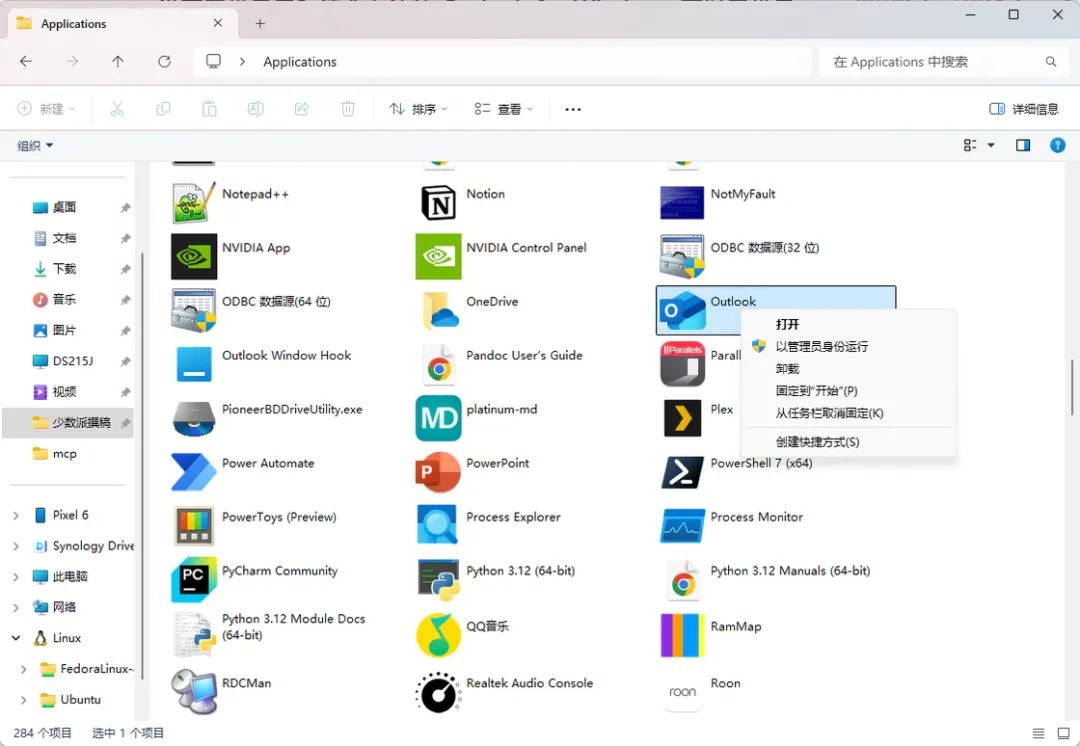The image size is (1080, 746).
Task: Toggle the 详细信息 details pane
Action: [1024, 109]
